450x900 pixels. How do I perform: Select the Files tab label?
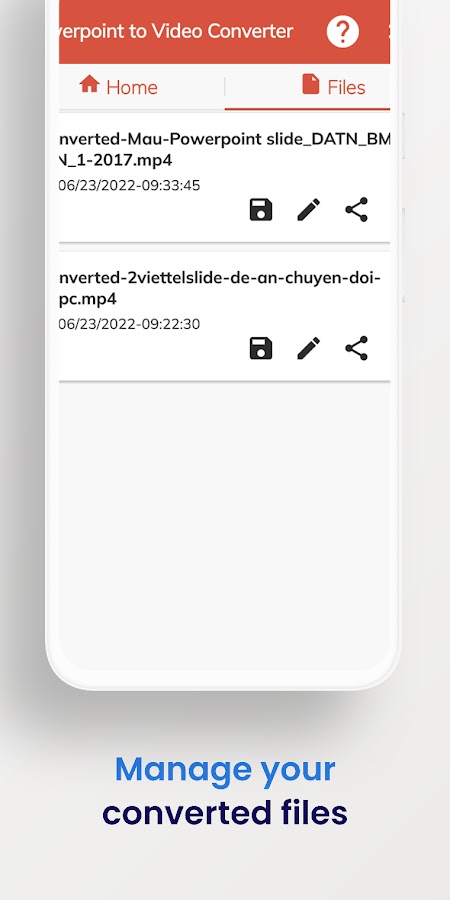(x=346, y=87)
